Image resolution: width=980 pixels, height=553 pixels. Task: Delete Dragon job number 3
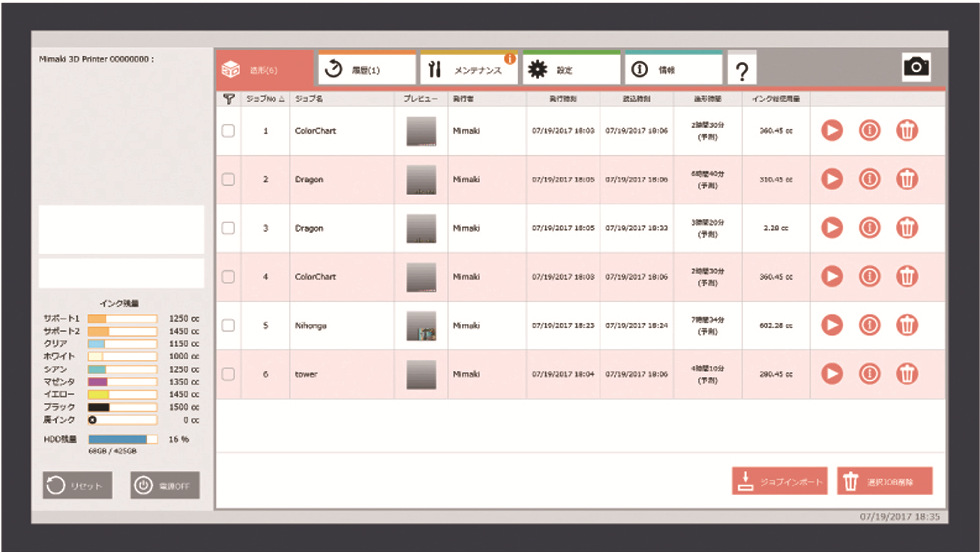907,227
